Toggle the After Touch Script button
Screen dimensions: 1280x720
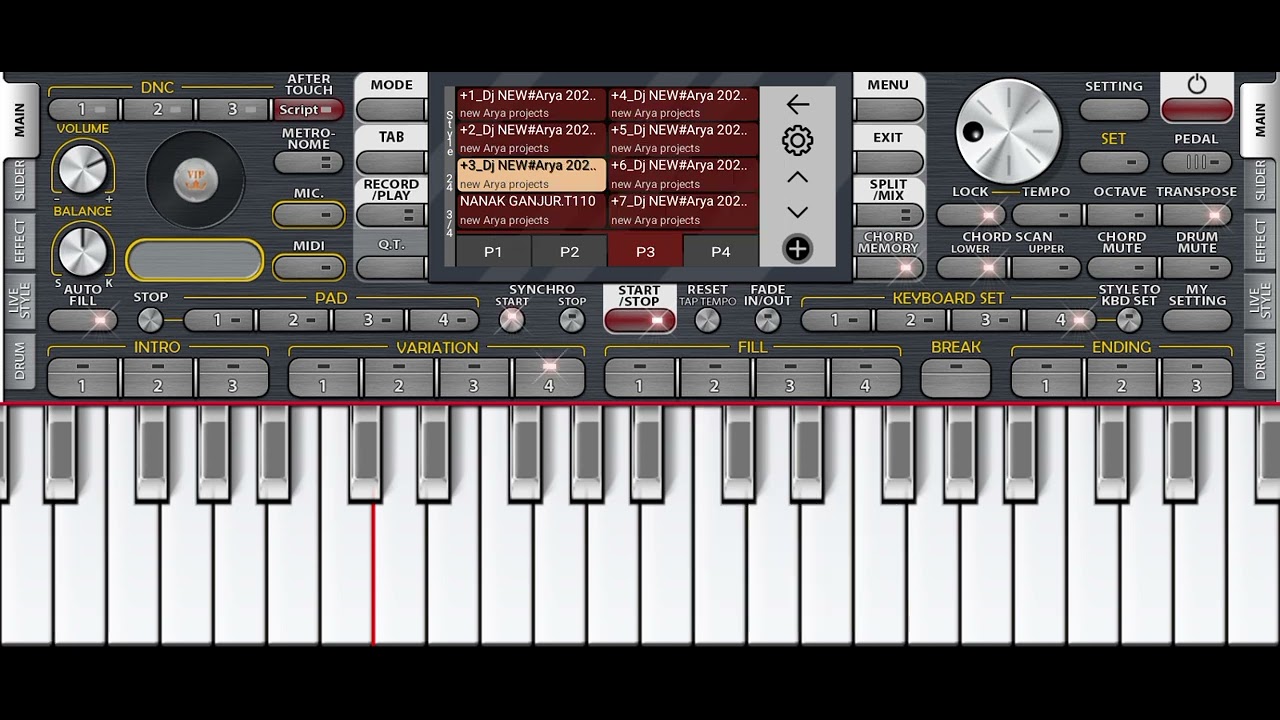[308, 110]
